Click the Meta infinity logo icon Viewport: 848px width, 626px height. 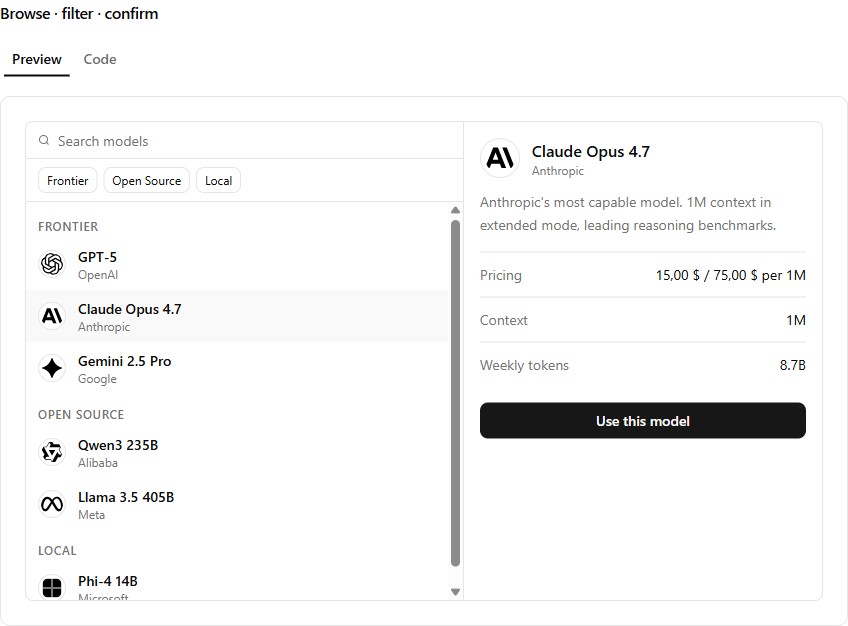52,504
